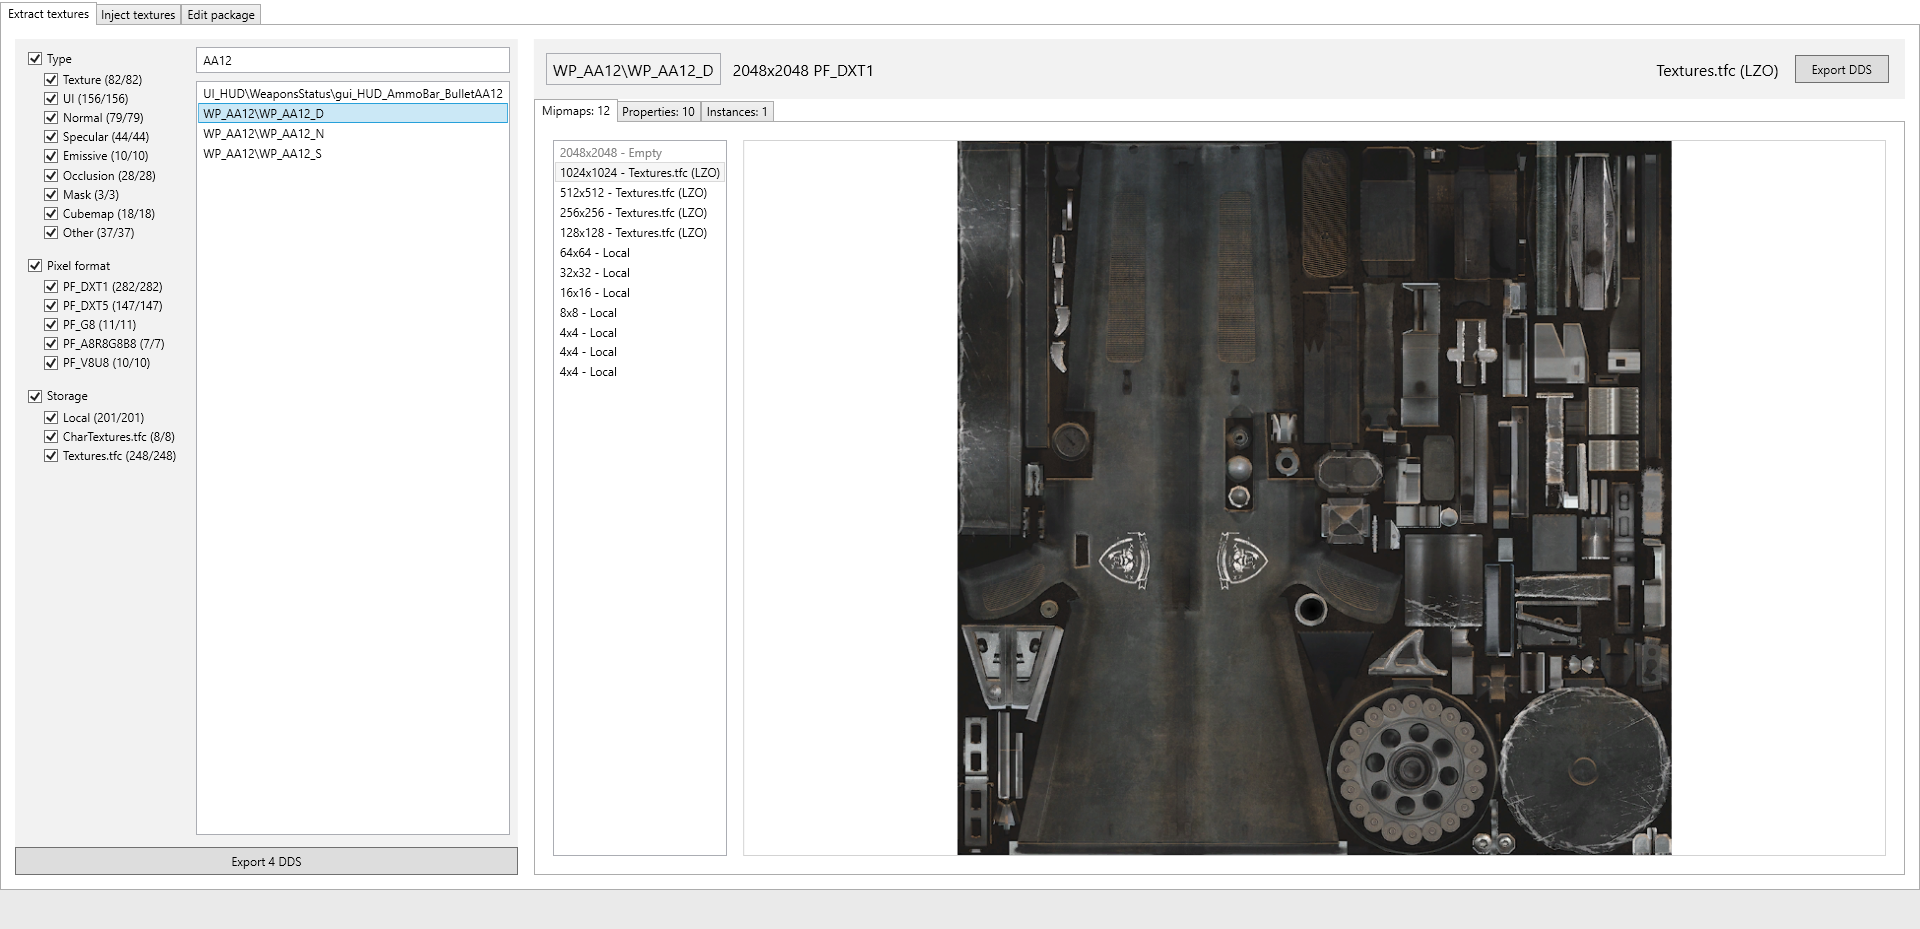The image size is (1920, 929).
Task: Select the 8x8 - Local mipmap
Action: pos(640,313)
